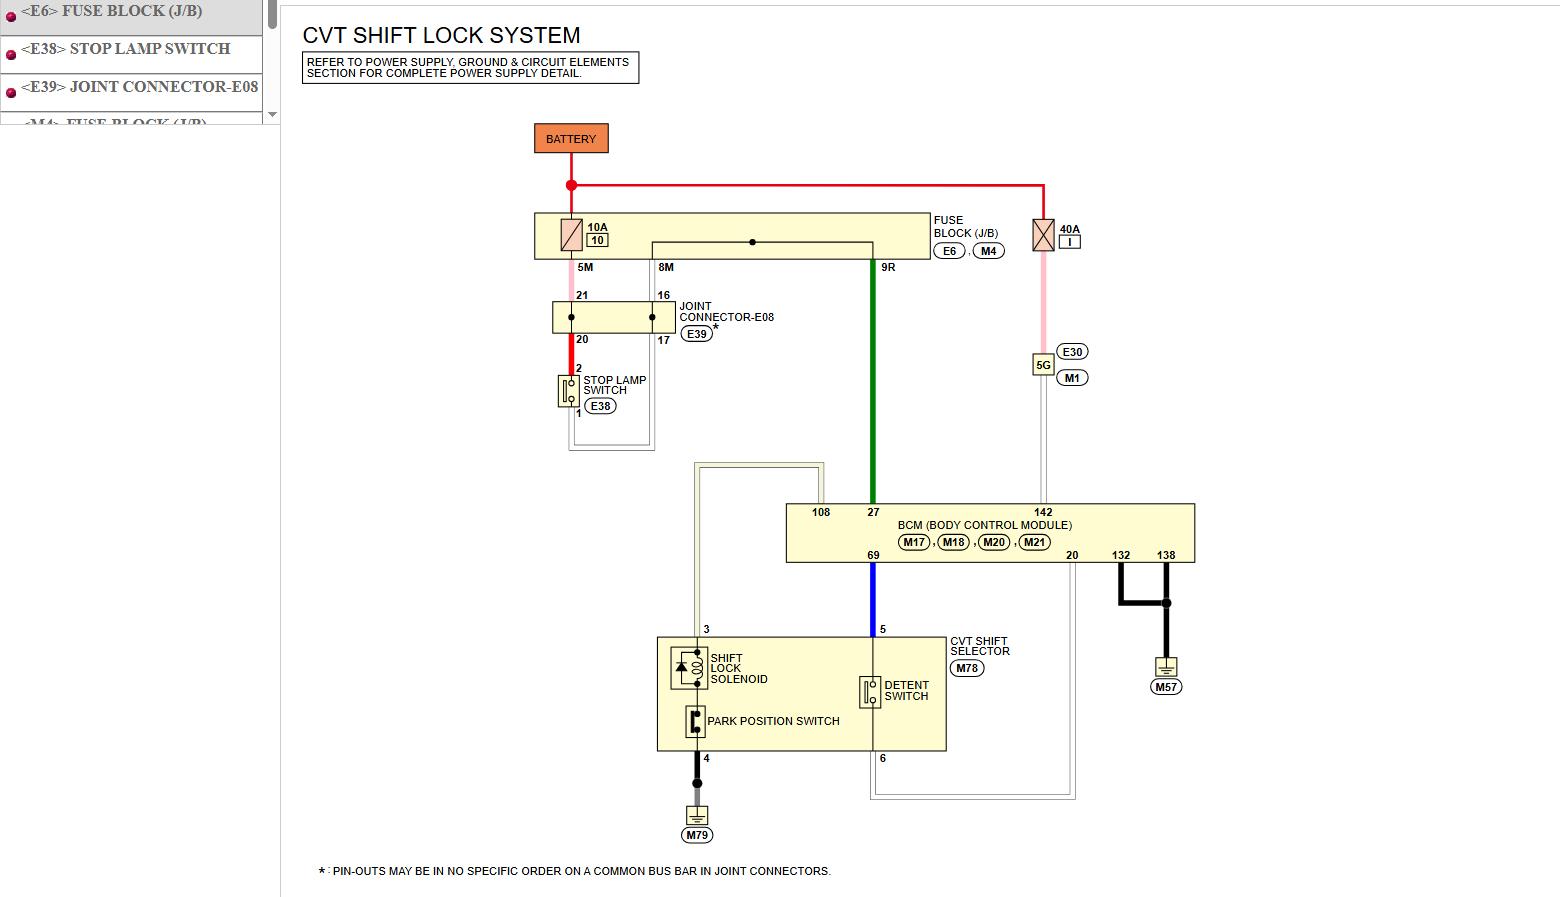Click the blue wire between BCM 69 and selector

pyautogui.click(x=873, y=599)
